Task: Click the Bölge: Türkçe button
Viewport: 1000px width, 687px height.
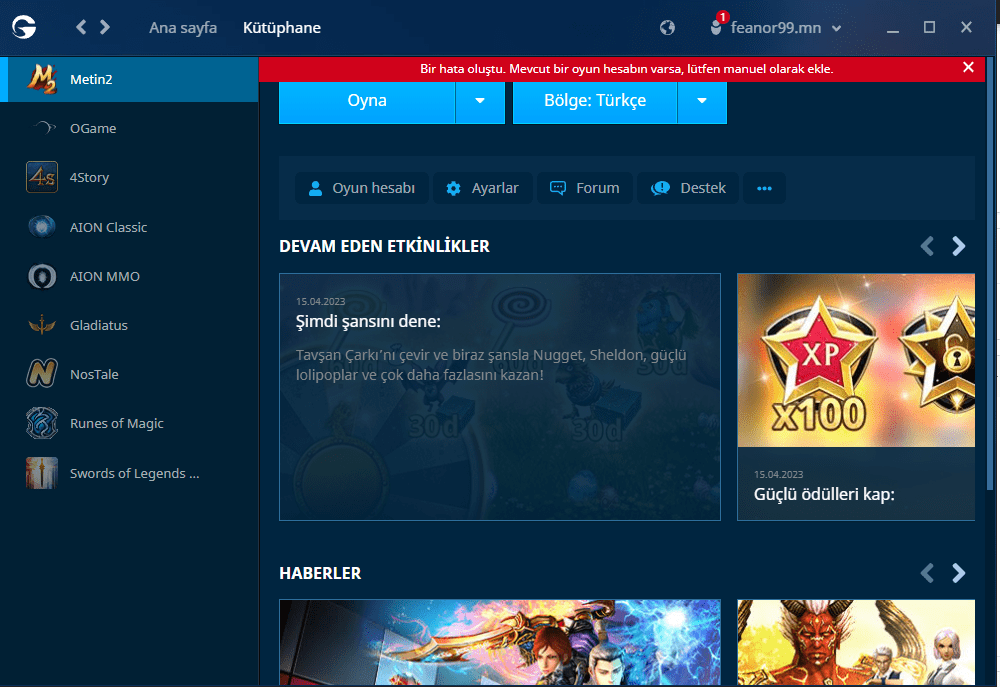Action: click(594, 101)
